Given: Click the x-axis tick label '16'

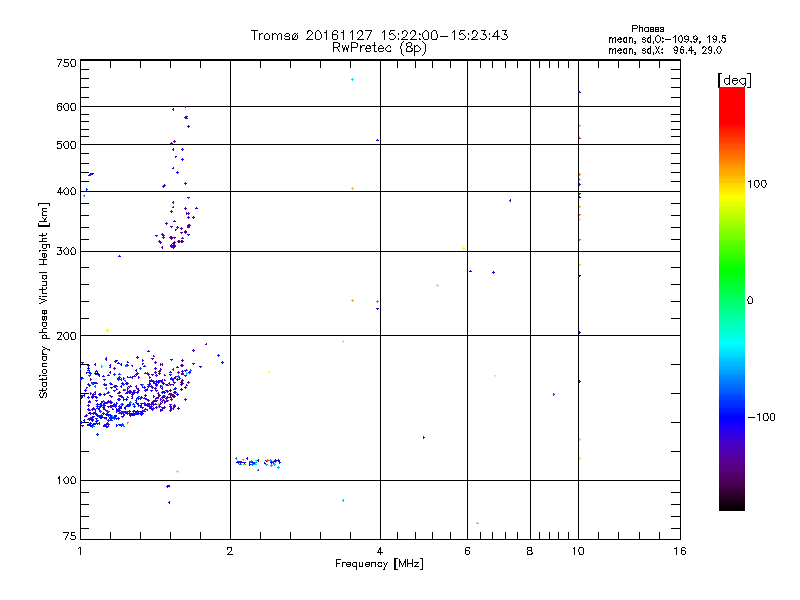Looking at the screenshot, I should (680, 551).
